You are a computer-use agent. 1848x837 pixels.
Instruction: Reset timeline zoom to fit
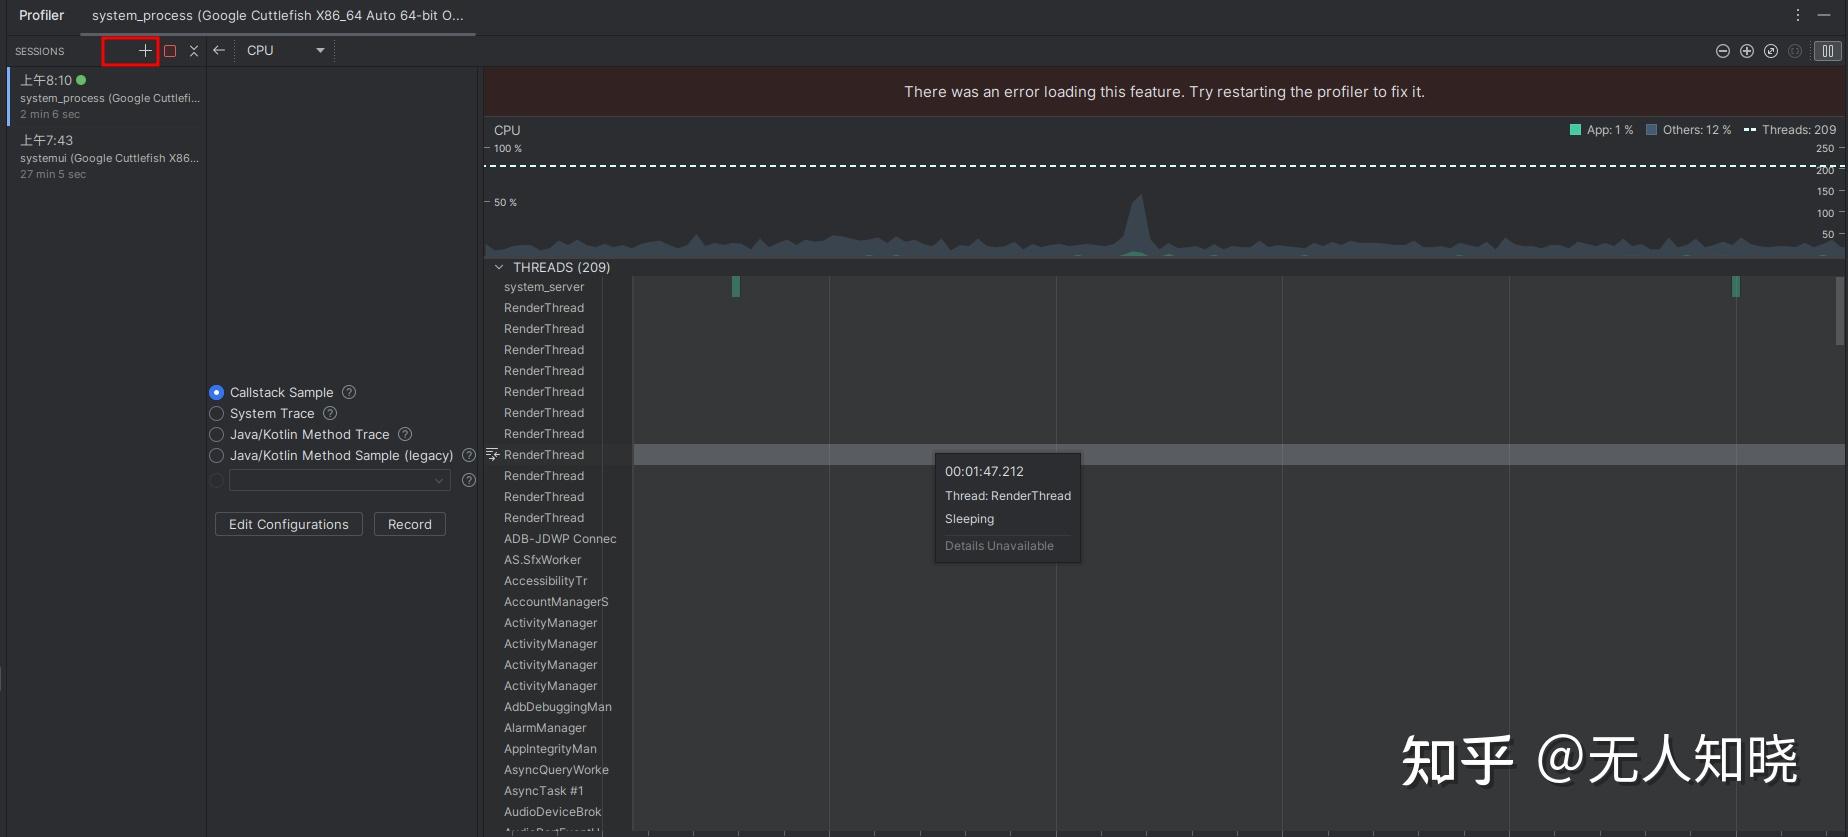pyautogui.click(x=1770, y=51)
